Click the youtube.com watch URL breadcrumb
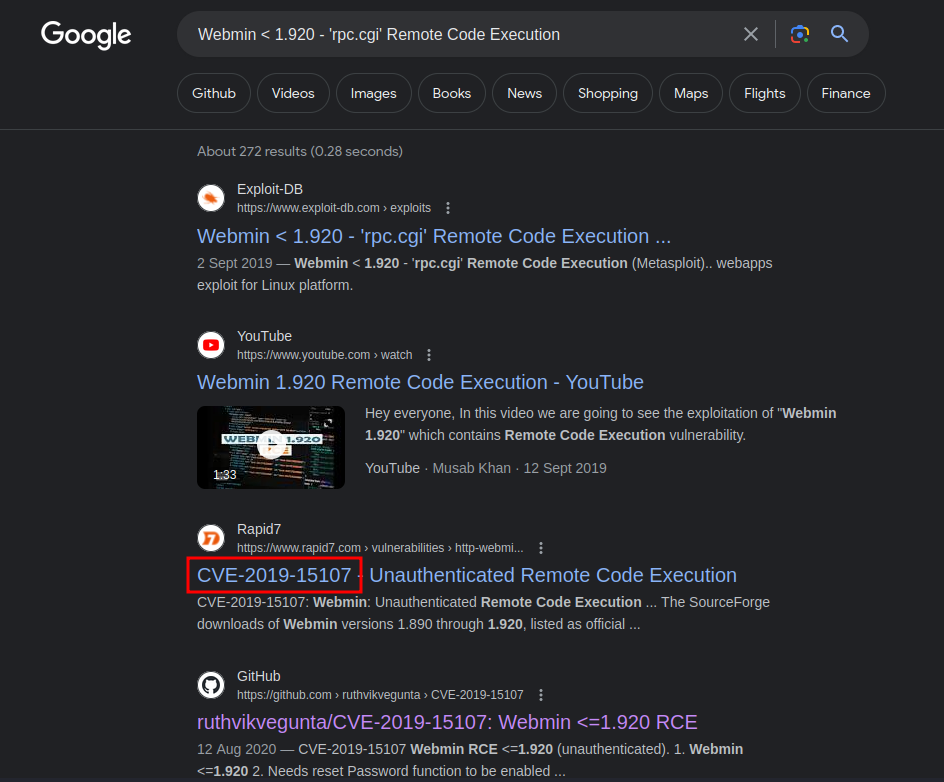The height and width of the screenshot is (782, 944). 324,355
